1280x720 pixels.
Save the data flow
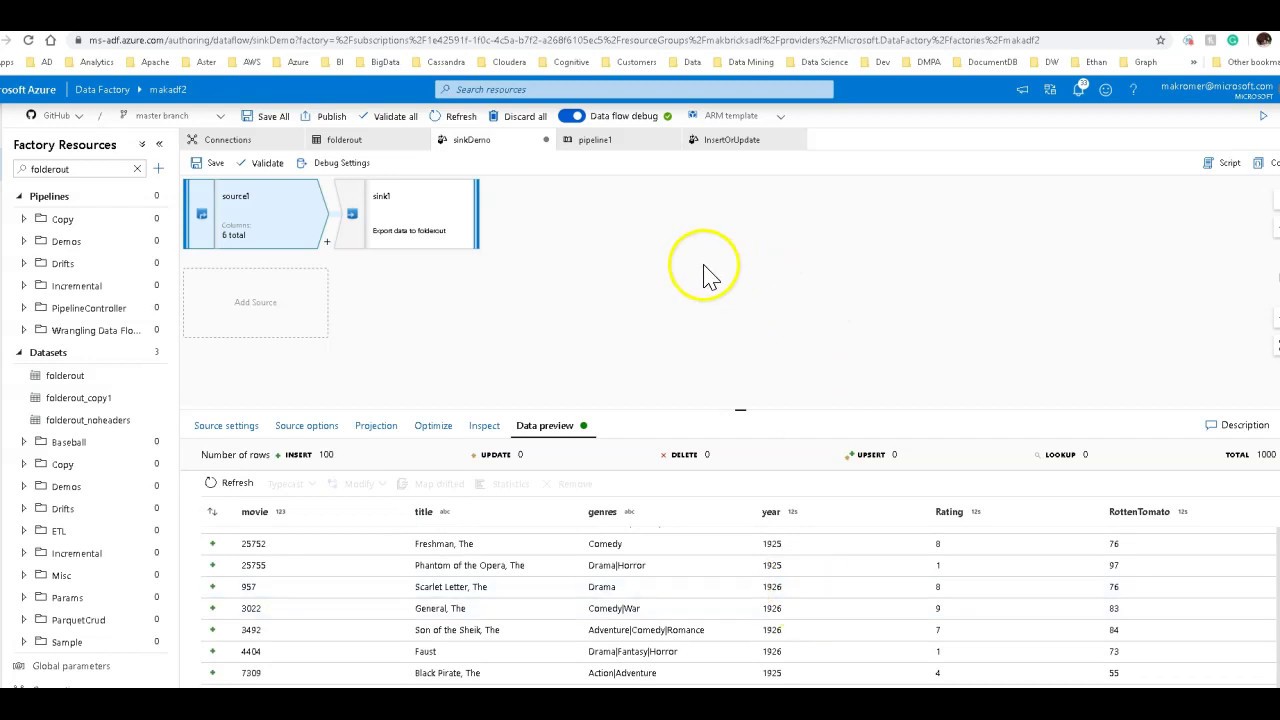(x=208, y=163)
